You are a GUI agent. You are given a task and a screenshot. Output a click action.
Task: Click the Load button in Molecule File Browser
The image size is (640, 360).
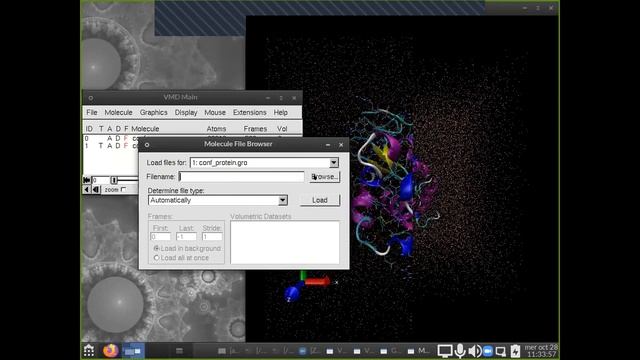[320, 200]
